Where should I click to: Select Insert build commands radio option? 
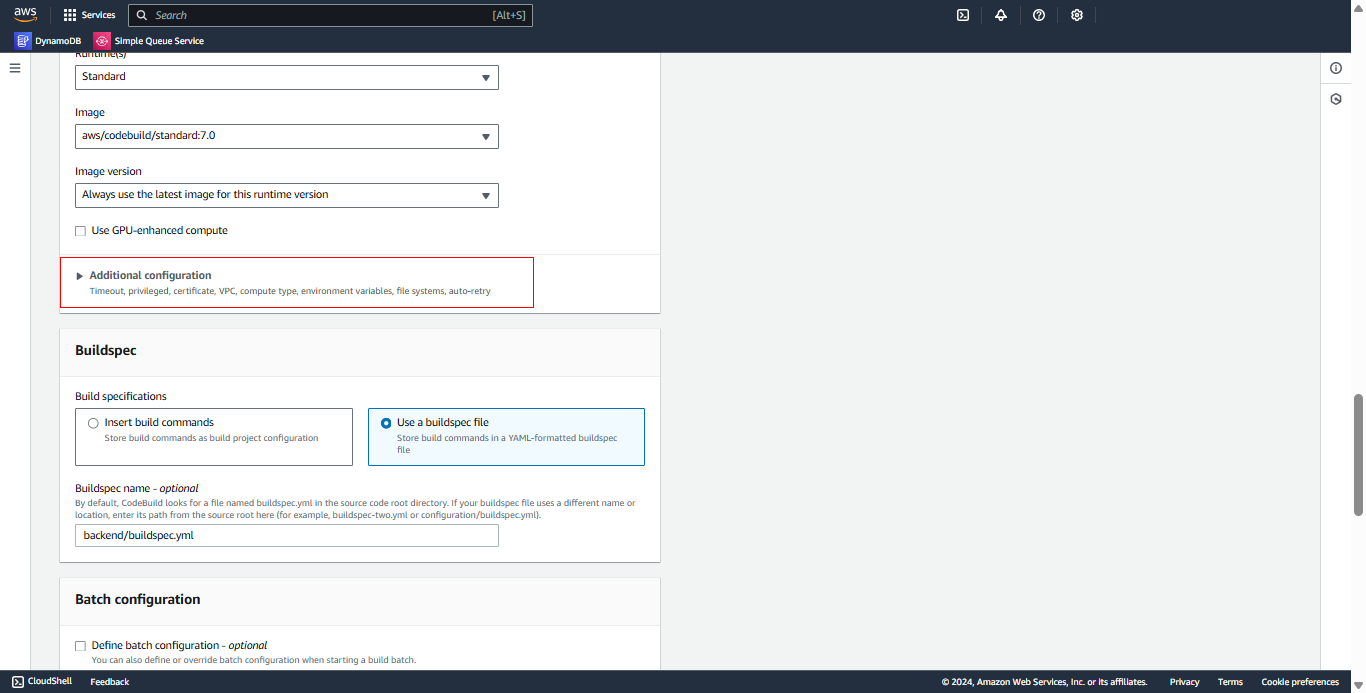(x=94, y=423)
